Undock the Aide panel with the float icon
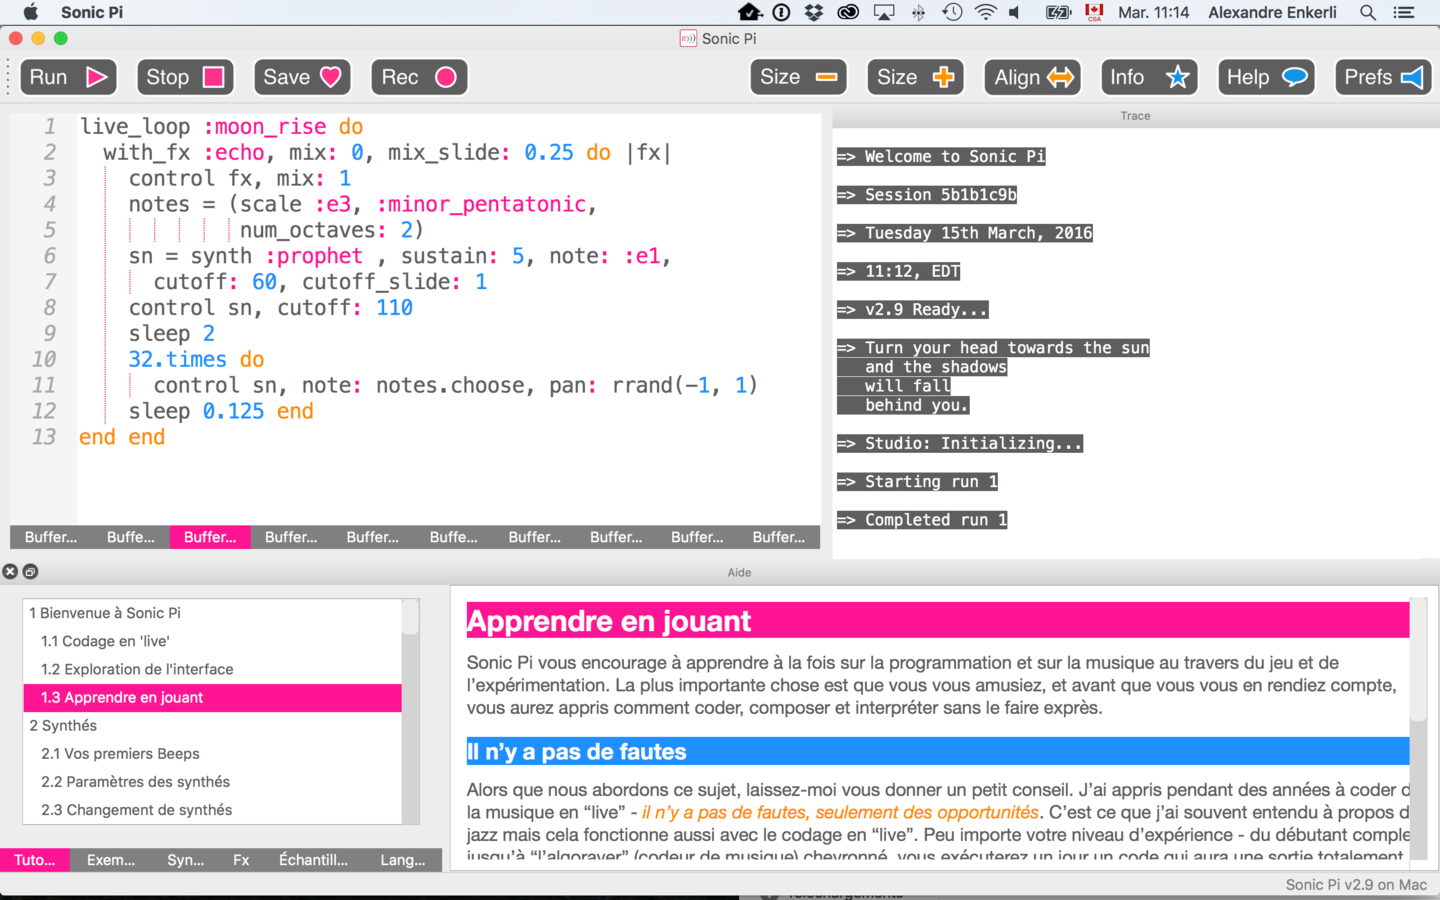The image size is (1440, 900). 30,572
